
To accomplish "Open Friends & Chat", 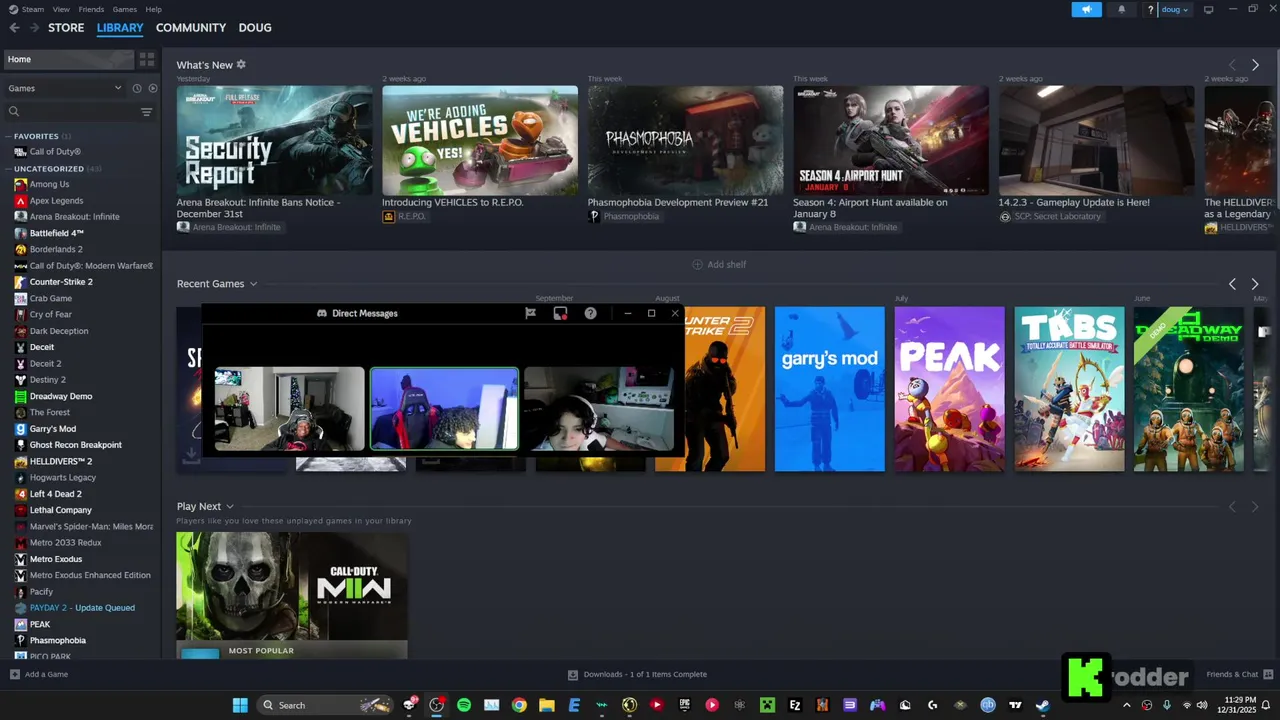I will (1239, 674).
